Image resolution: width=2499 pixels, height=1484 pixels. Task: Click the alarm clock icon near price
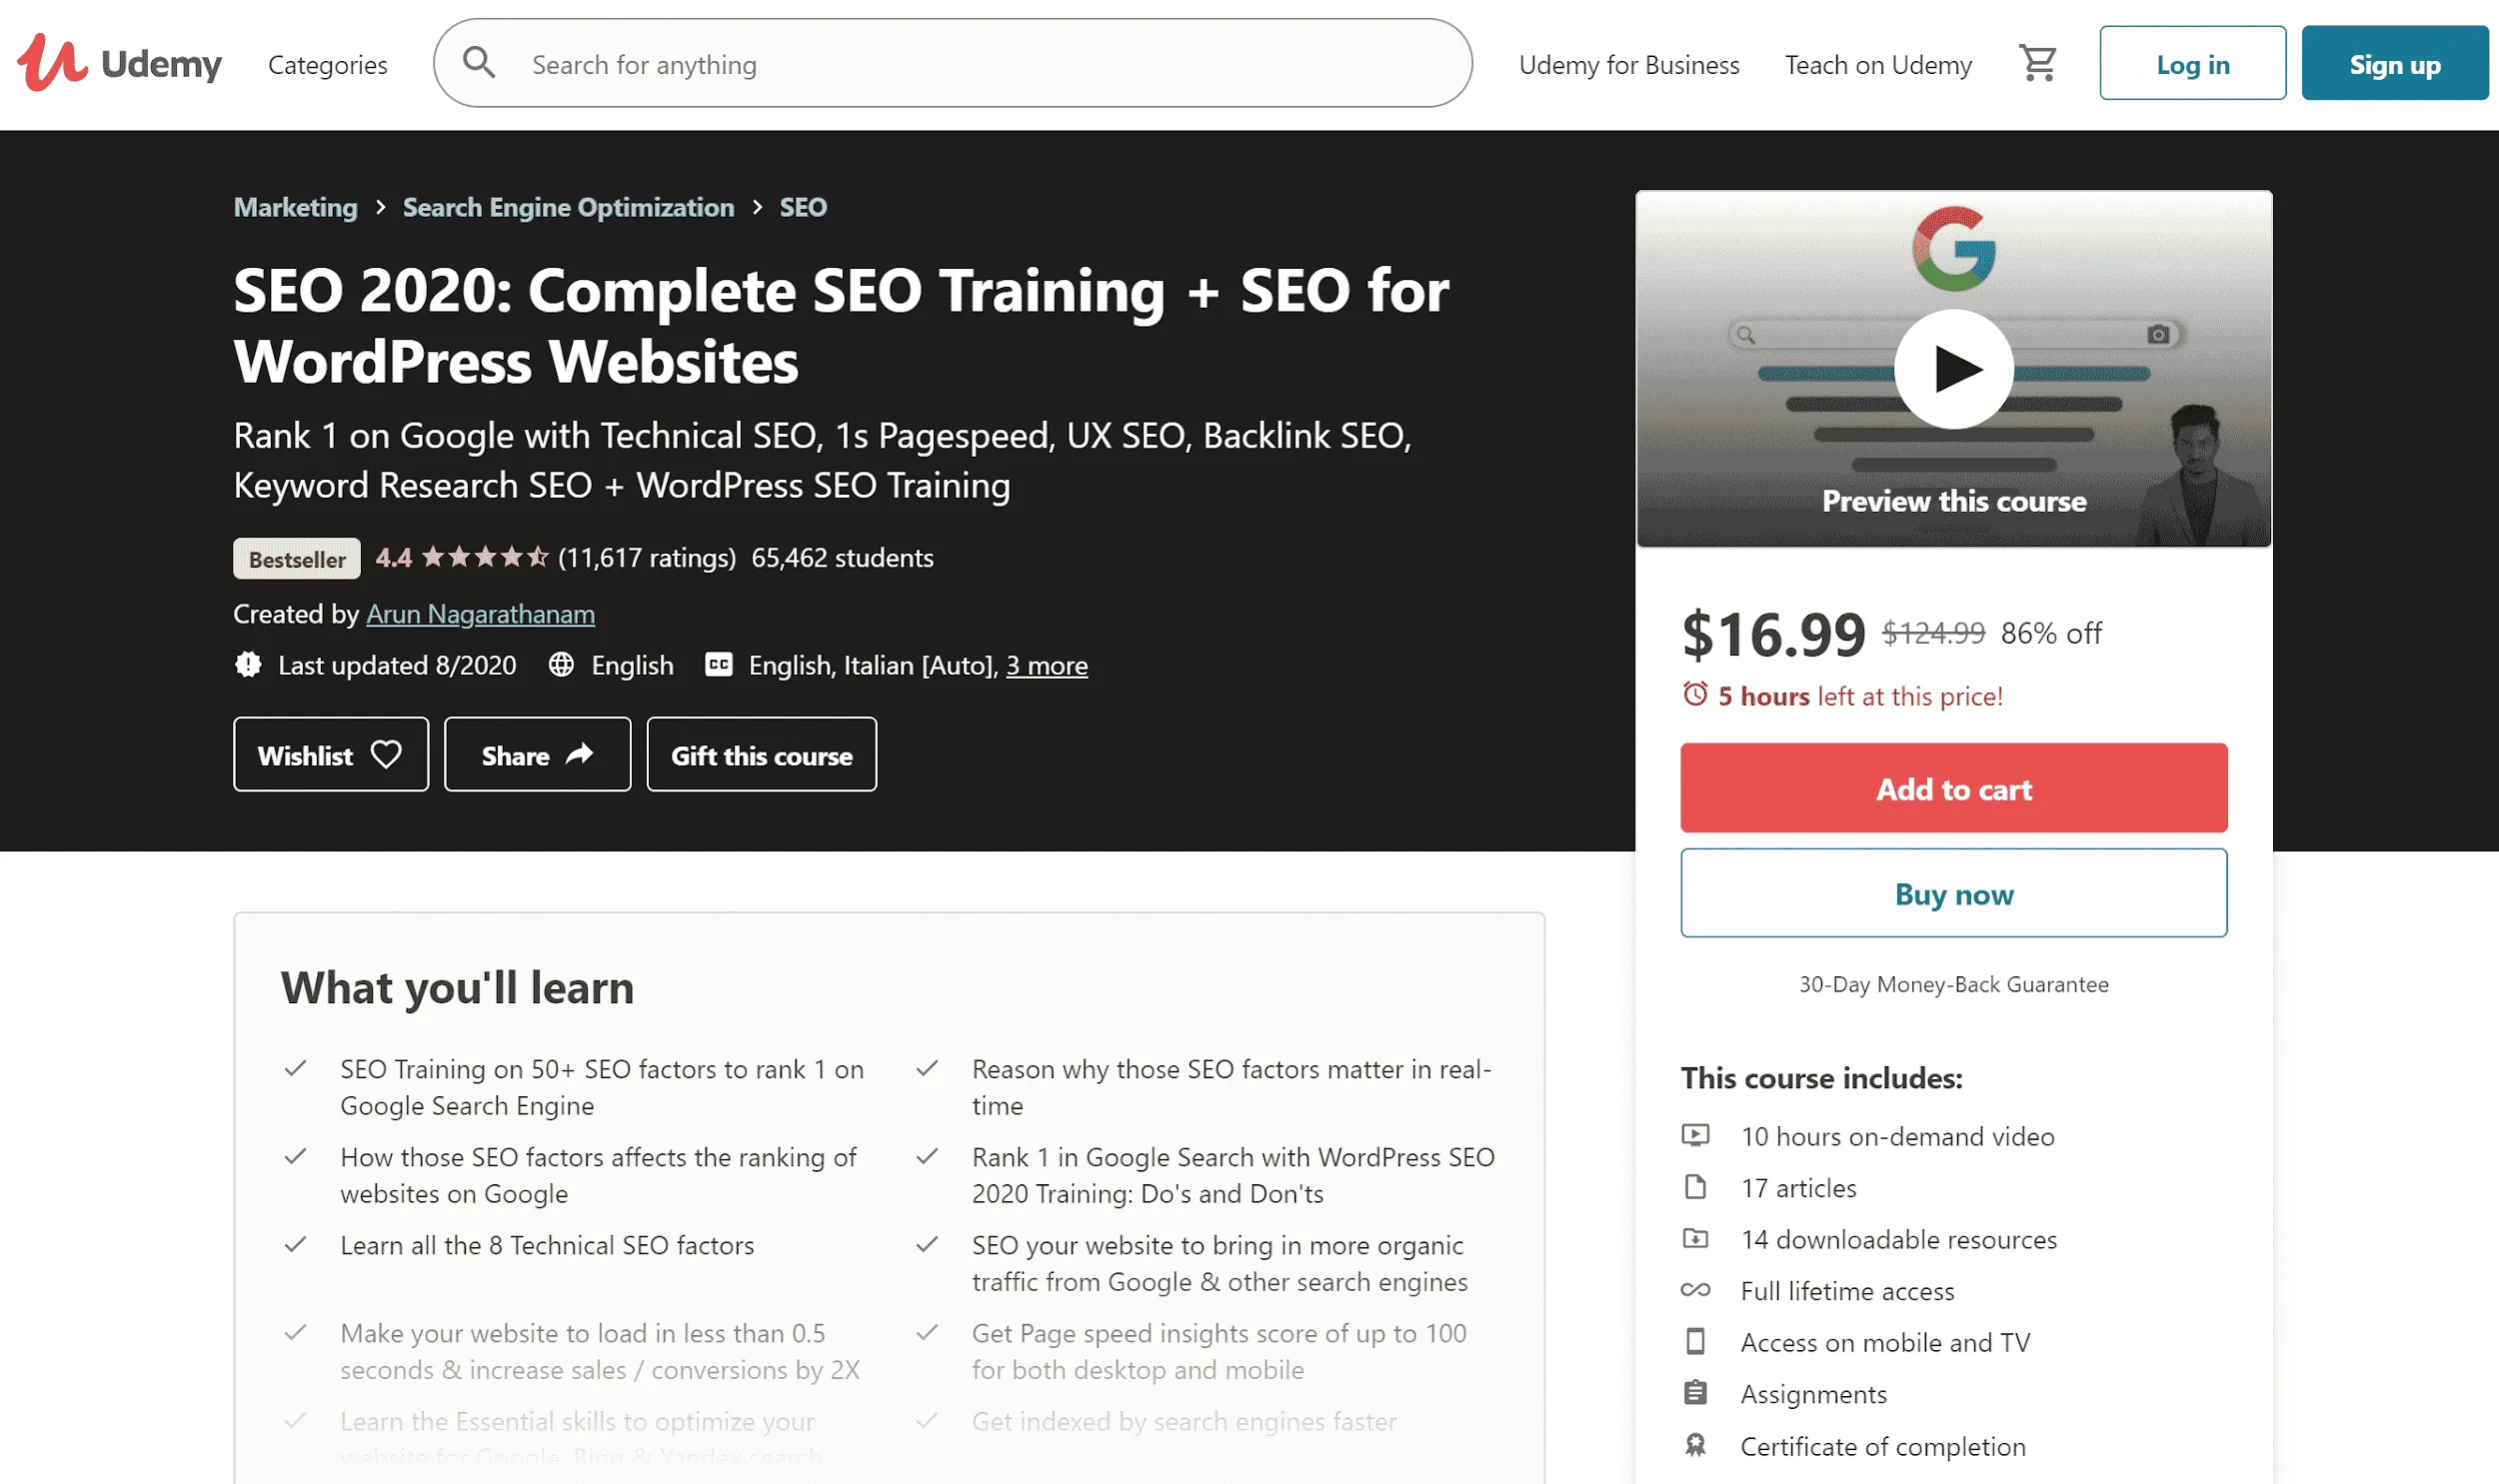(x=1695, y=694)
